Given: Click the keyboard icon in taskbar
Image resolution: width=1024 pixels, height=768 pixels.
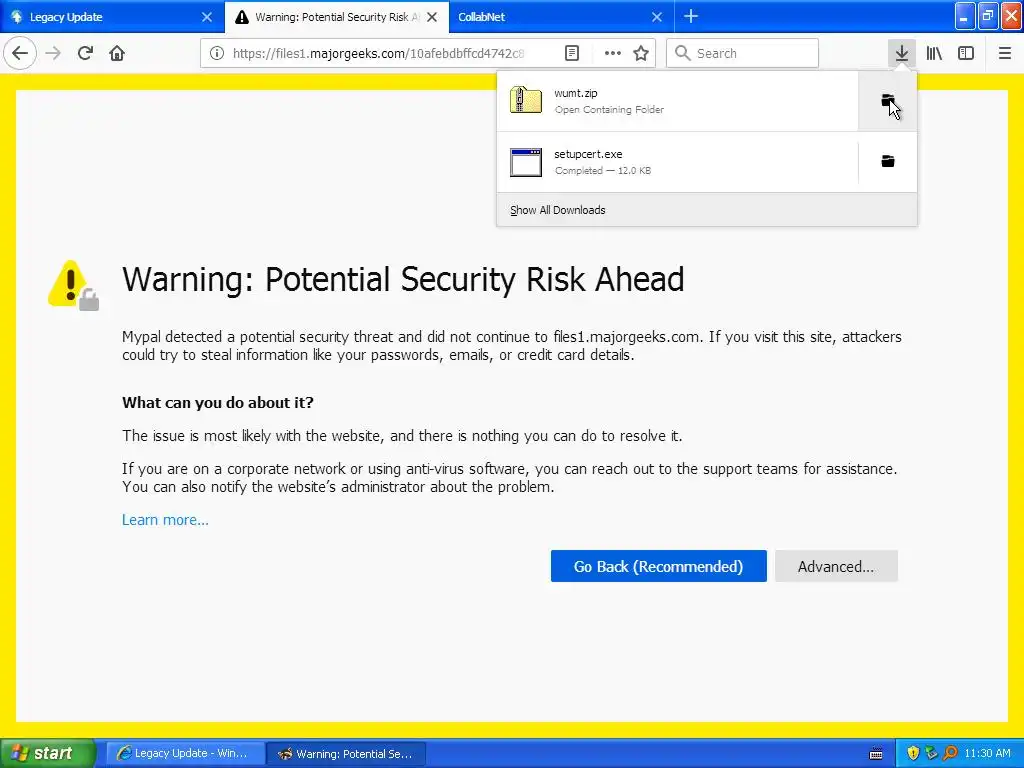Looking at the screenshot, I should pos(876,754).
